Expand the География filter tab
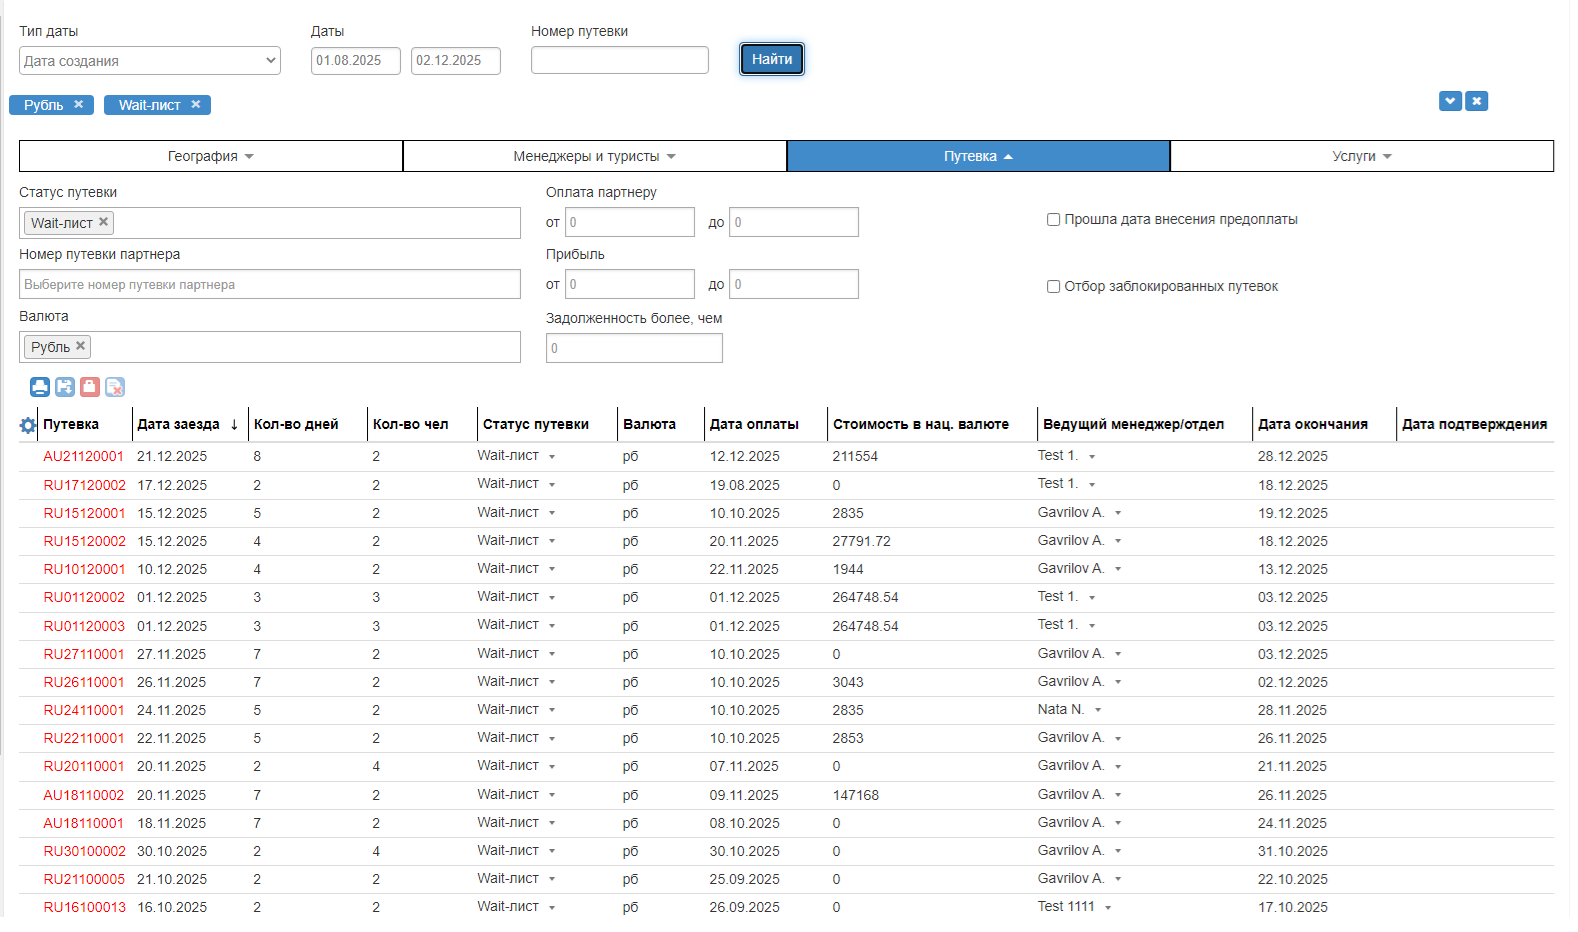Viewport: 1578px width, 932px height. click(211, 156)
